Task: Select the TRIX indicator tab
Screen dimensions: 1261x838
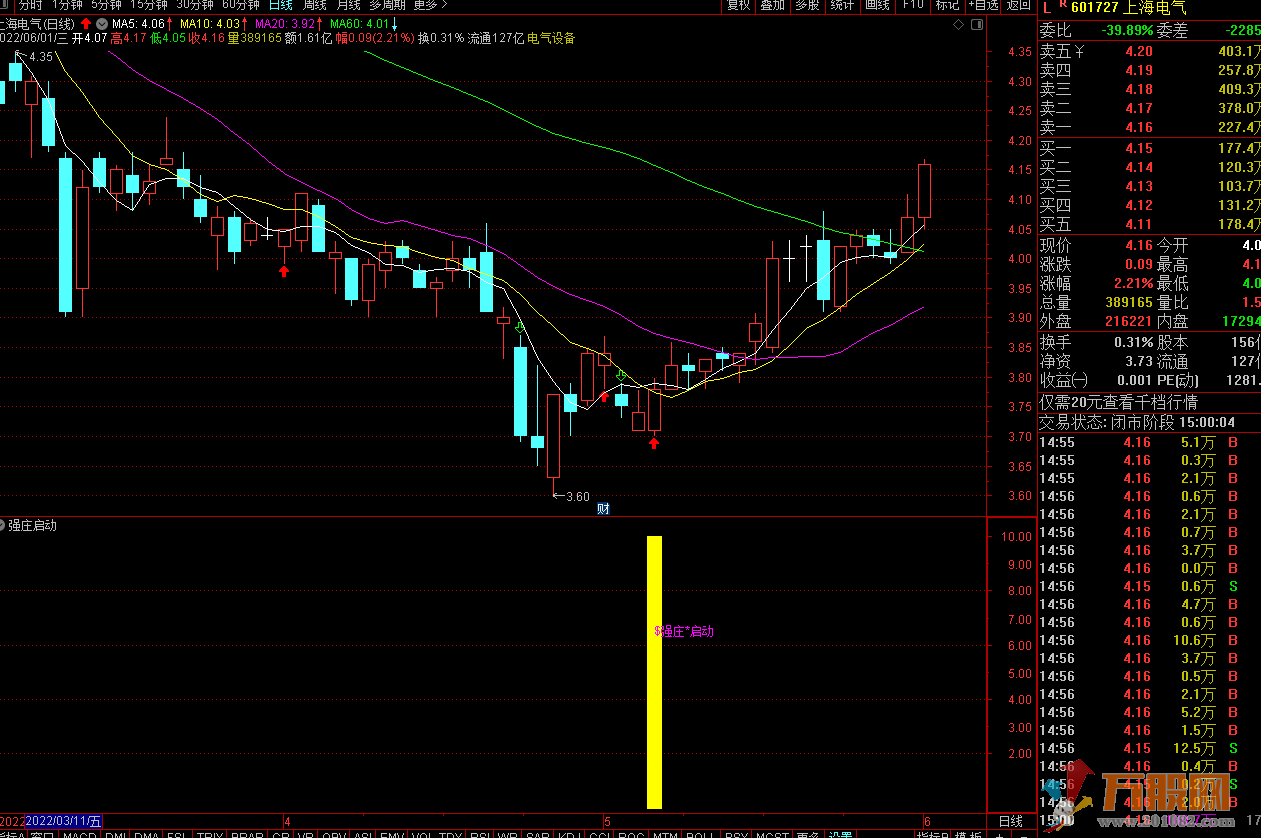Action: [210, 833]
